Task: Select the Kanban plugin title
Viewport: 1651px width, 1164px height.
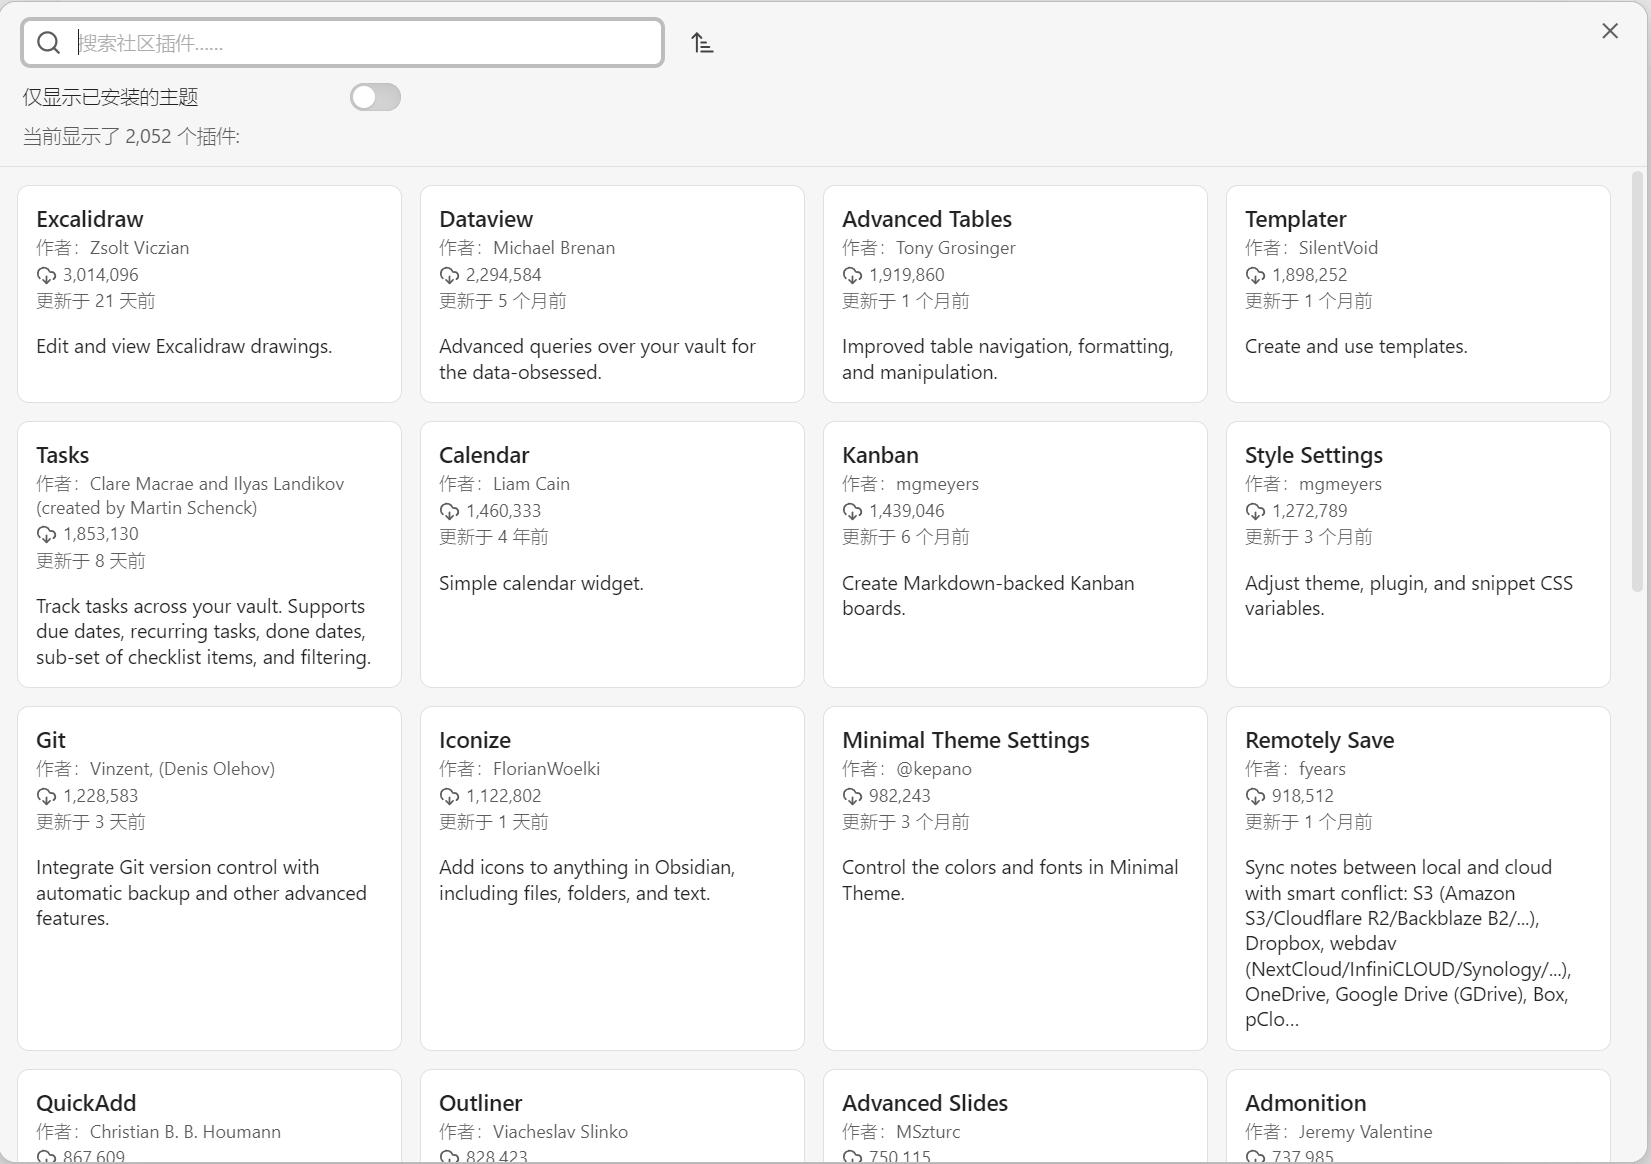Action: [880, 455]
